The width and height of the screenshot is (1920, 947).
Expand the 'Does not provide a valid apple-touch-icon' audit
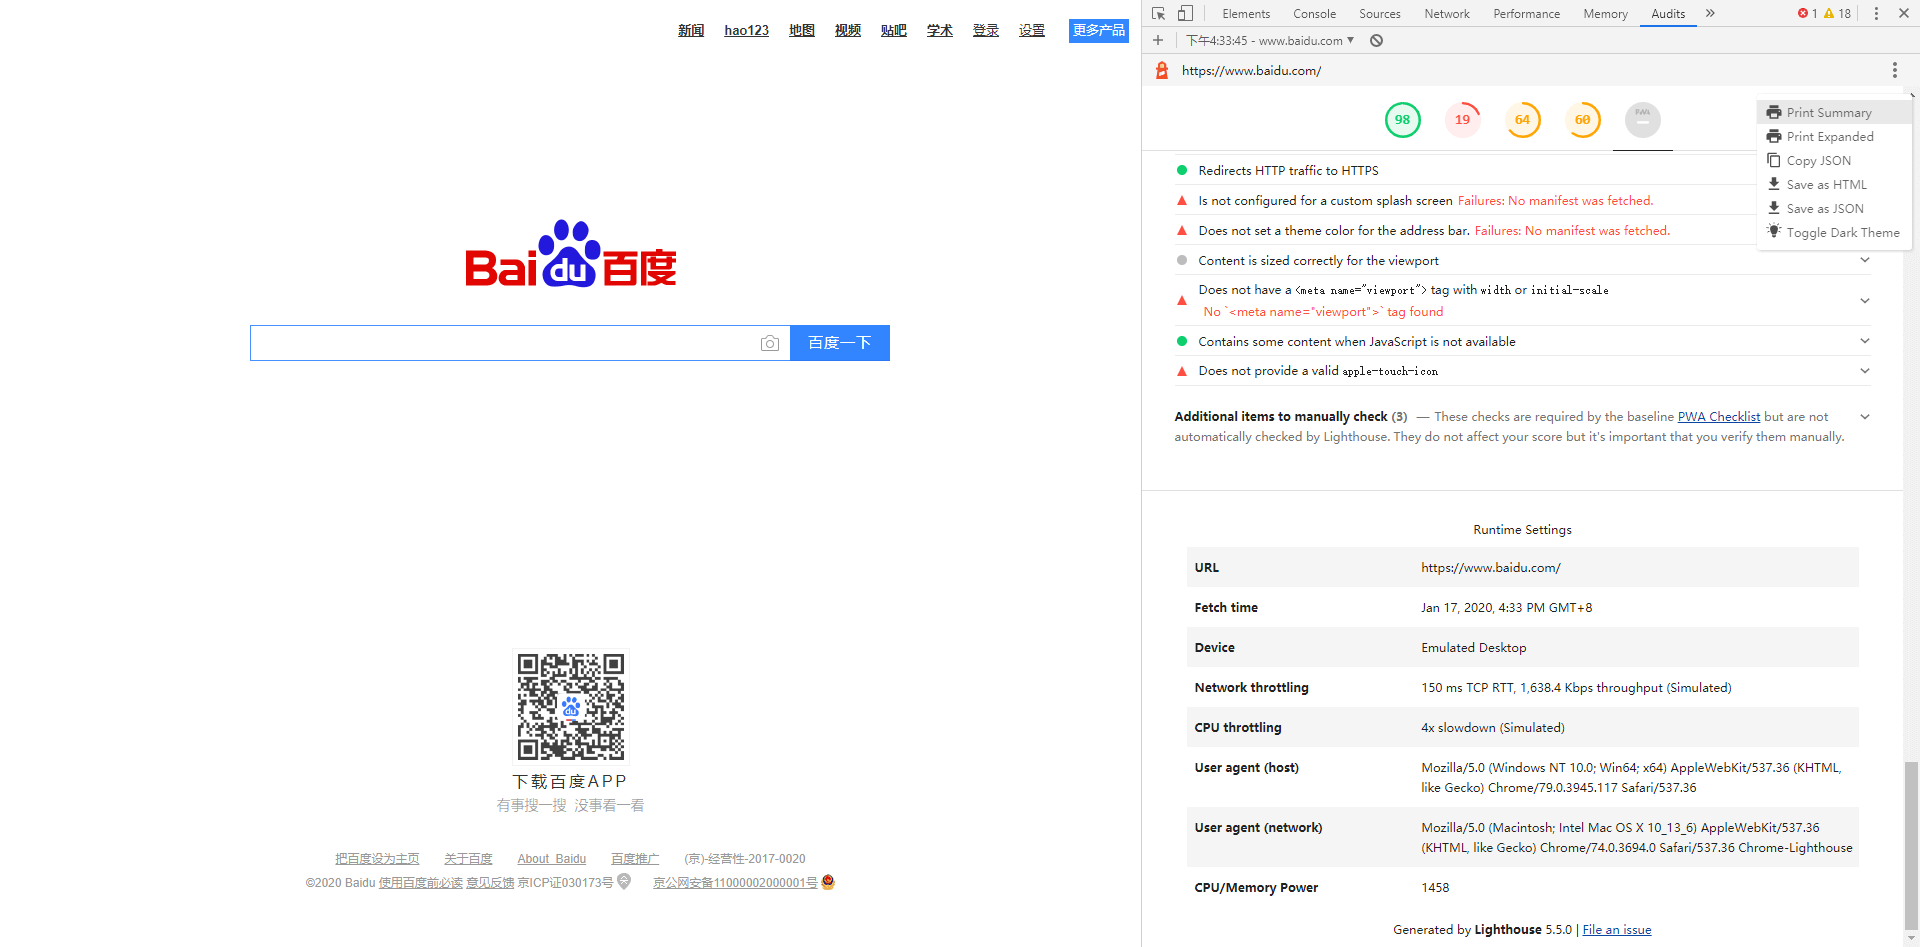1864,371
